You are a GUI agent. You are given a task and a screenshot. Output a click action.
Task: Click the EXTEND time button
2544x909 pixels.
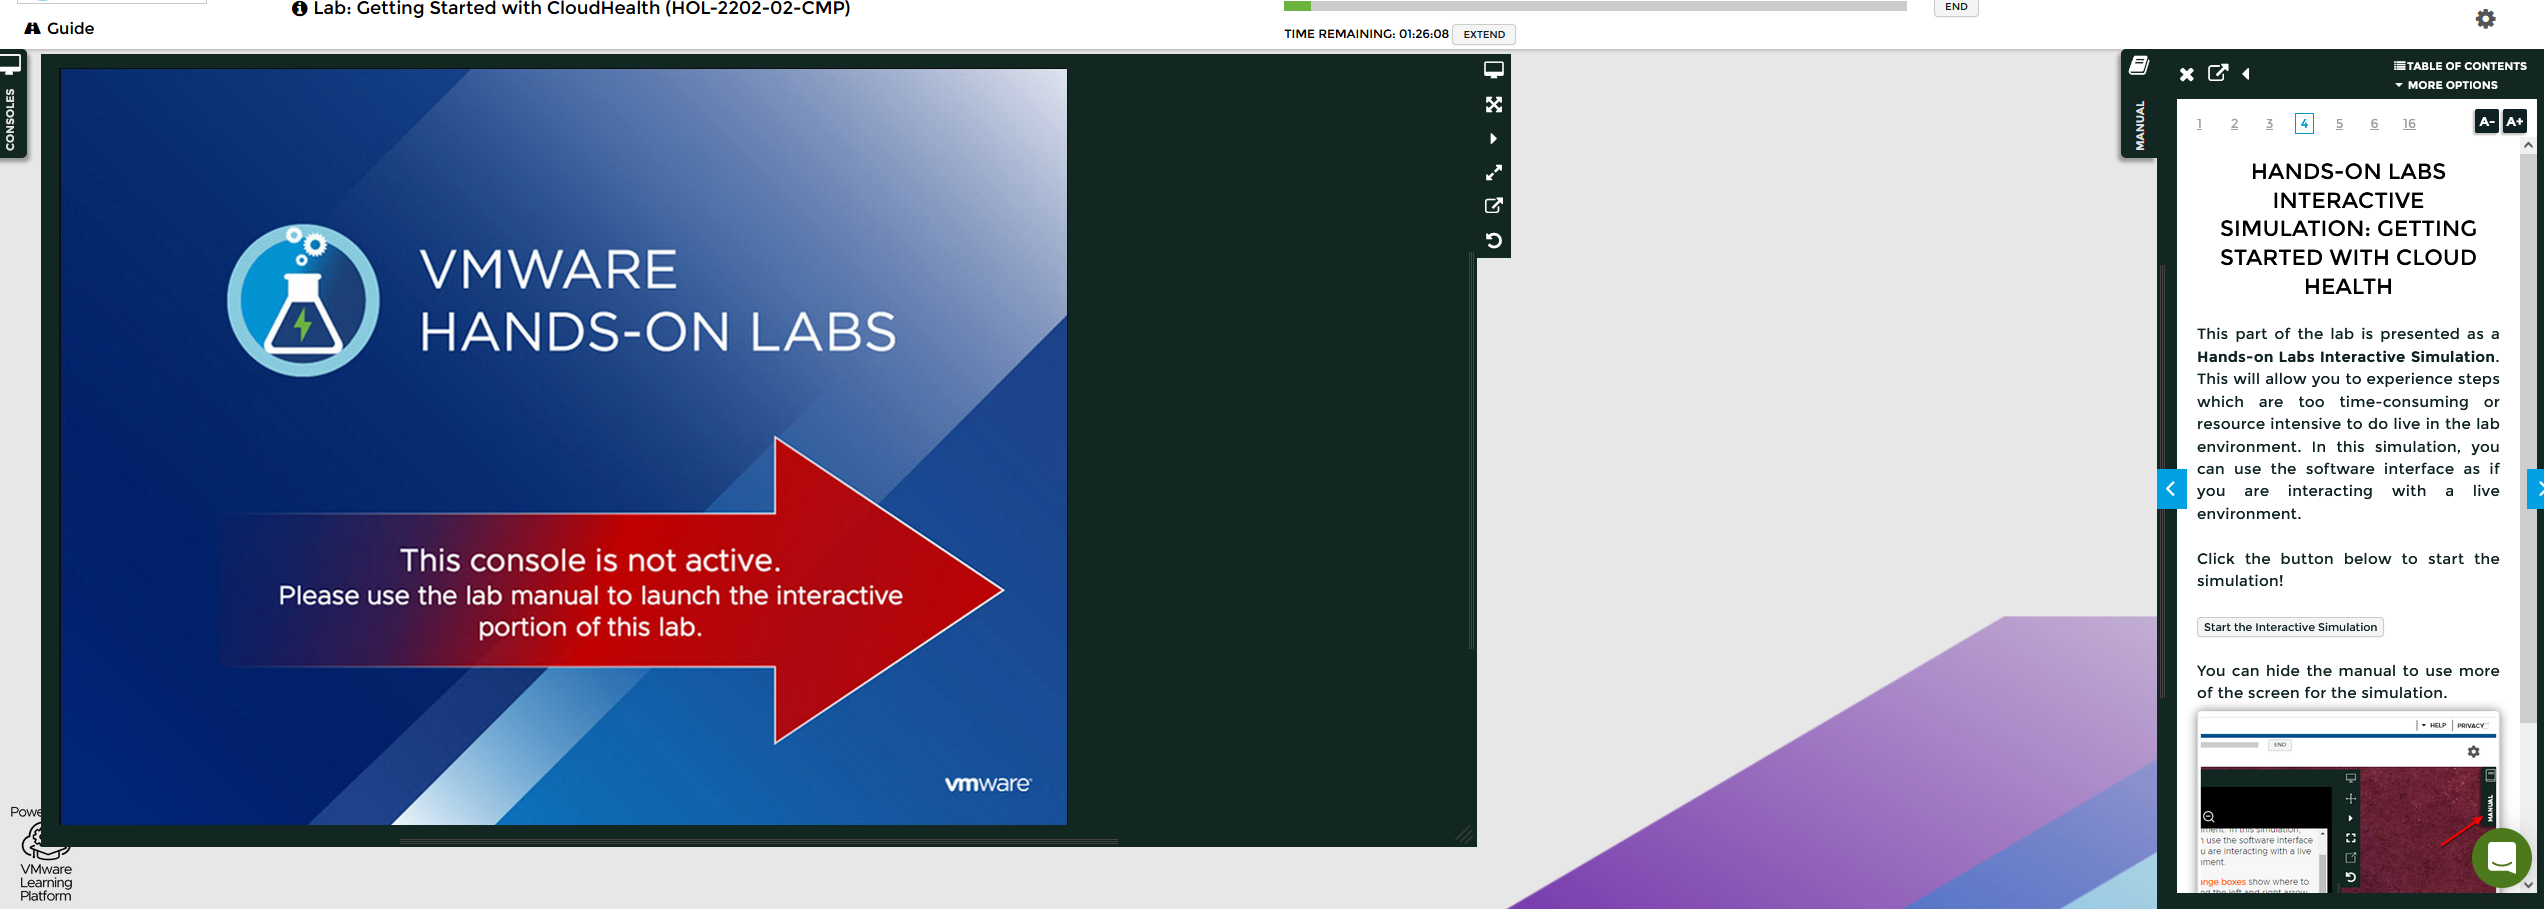[x=1484, y=34]
